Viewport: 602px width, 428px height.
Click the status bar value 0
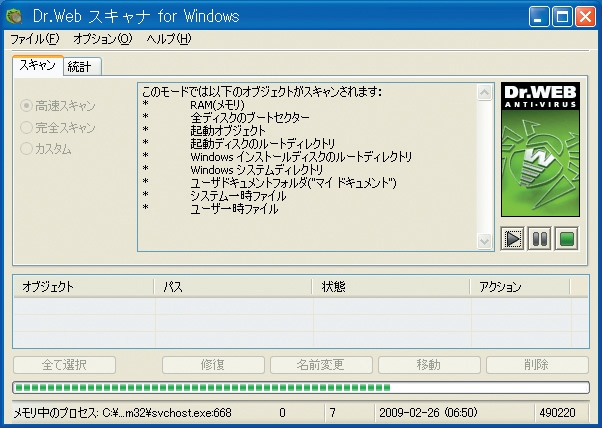282,413
